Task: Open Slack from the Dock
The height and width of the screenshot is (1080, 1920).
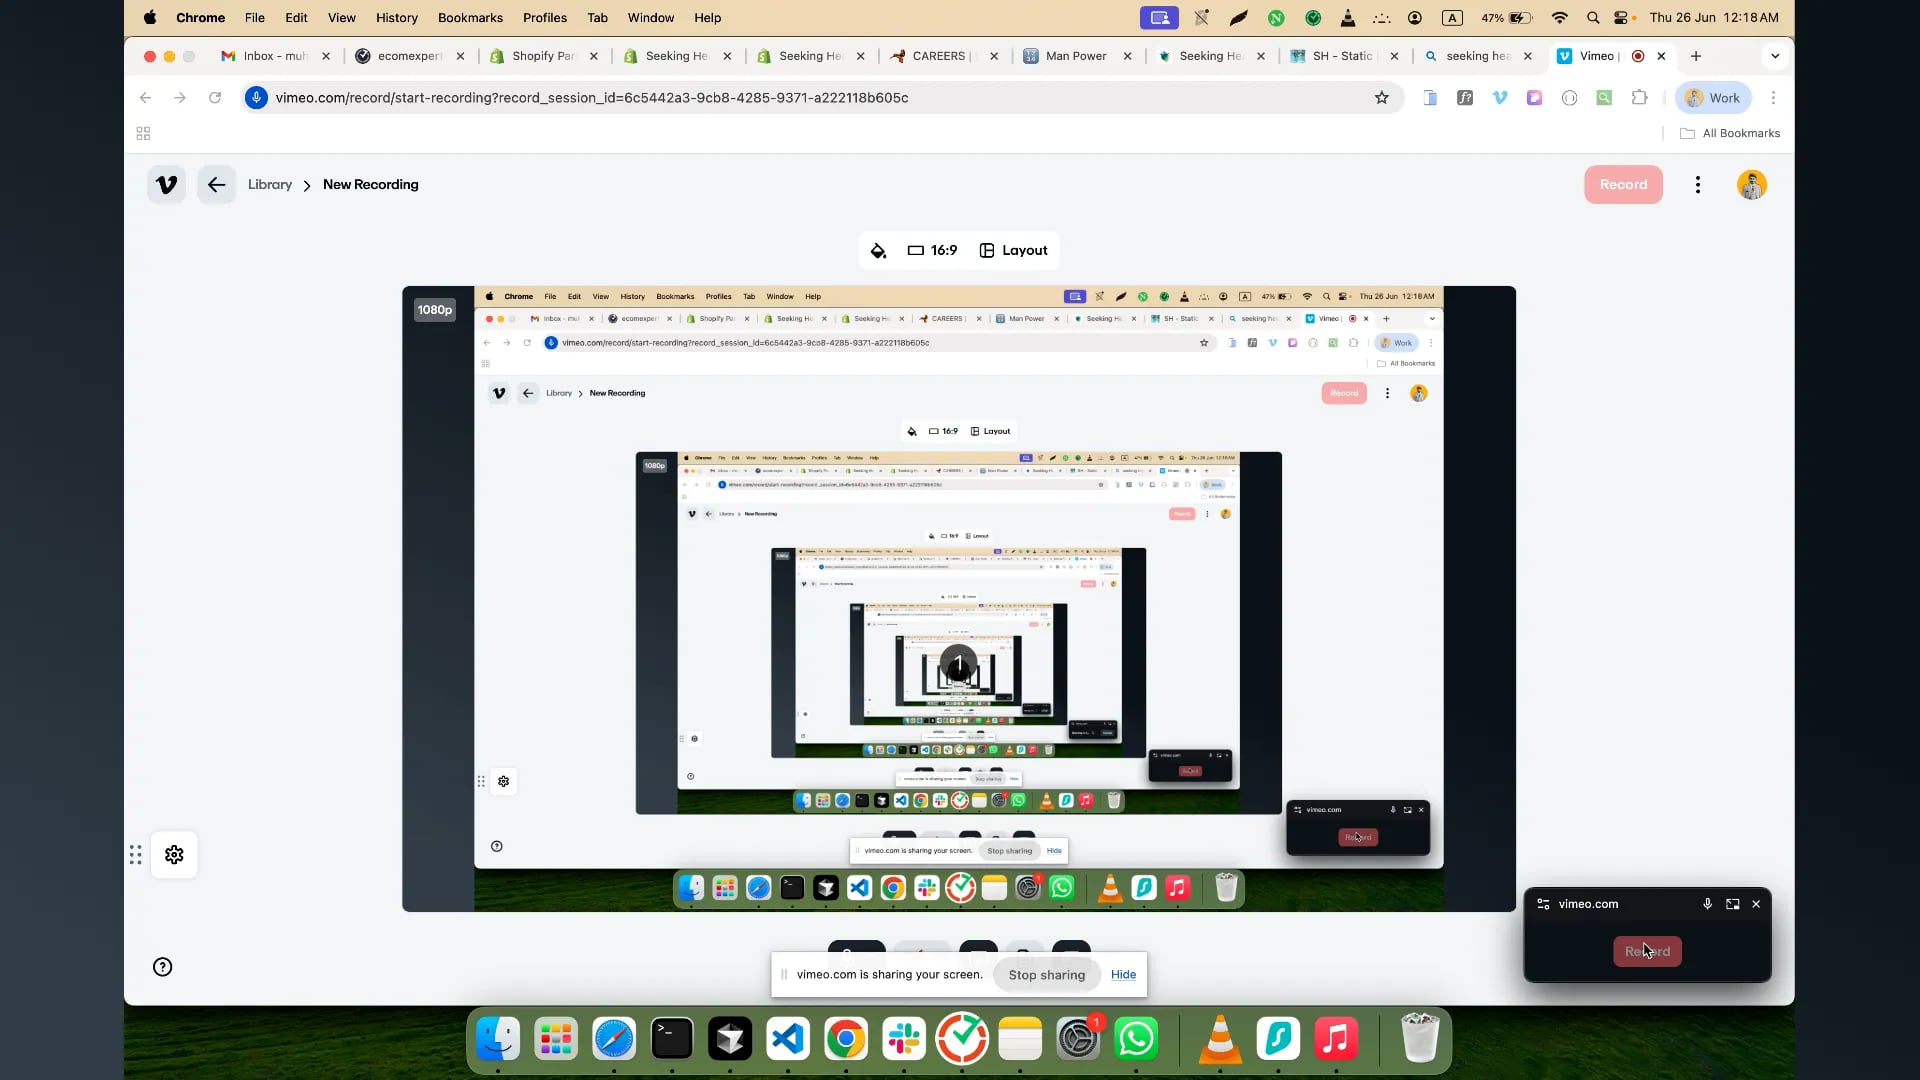Action: [x=903, y=1040]
